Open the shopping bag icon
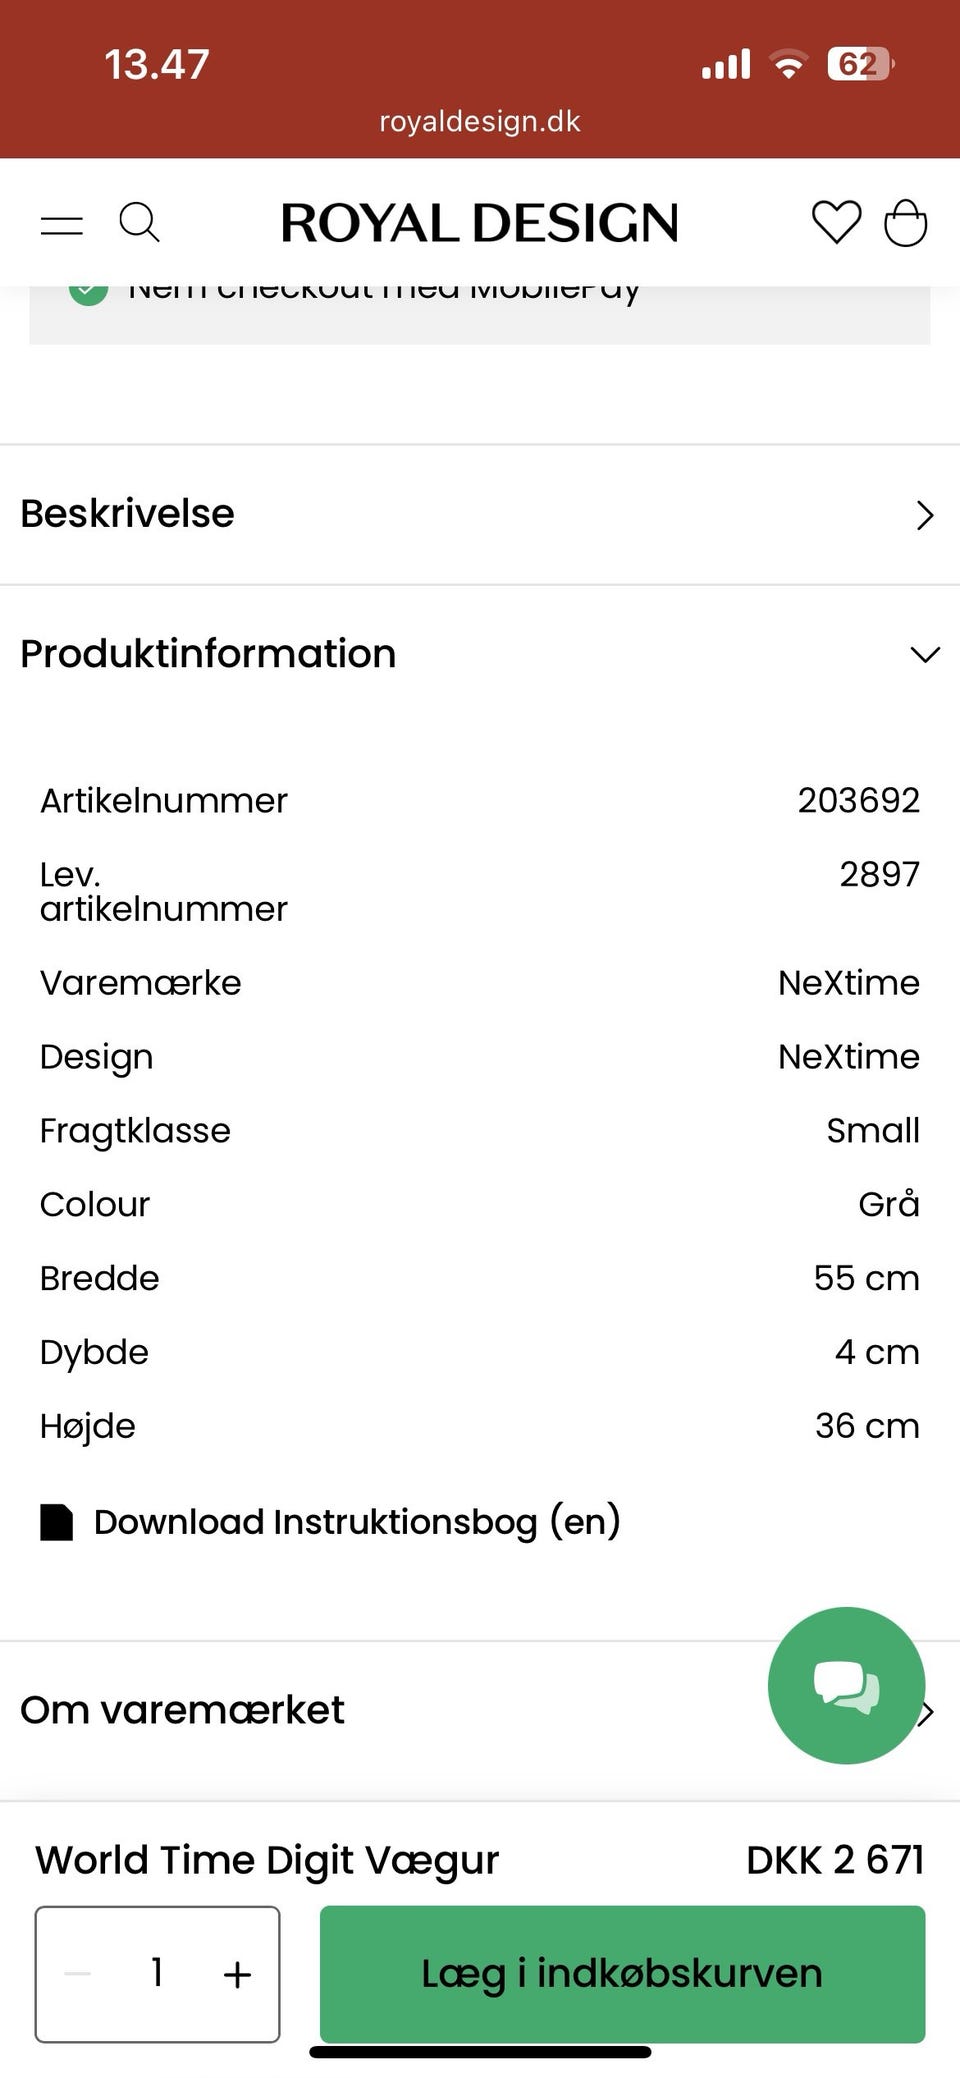The image size is (960, 2078). pyautogui.click(x=905, y=222)
